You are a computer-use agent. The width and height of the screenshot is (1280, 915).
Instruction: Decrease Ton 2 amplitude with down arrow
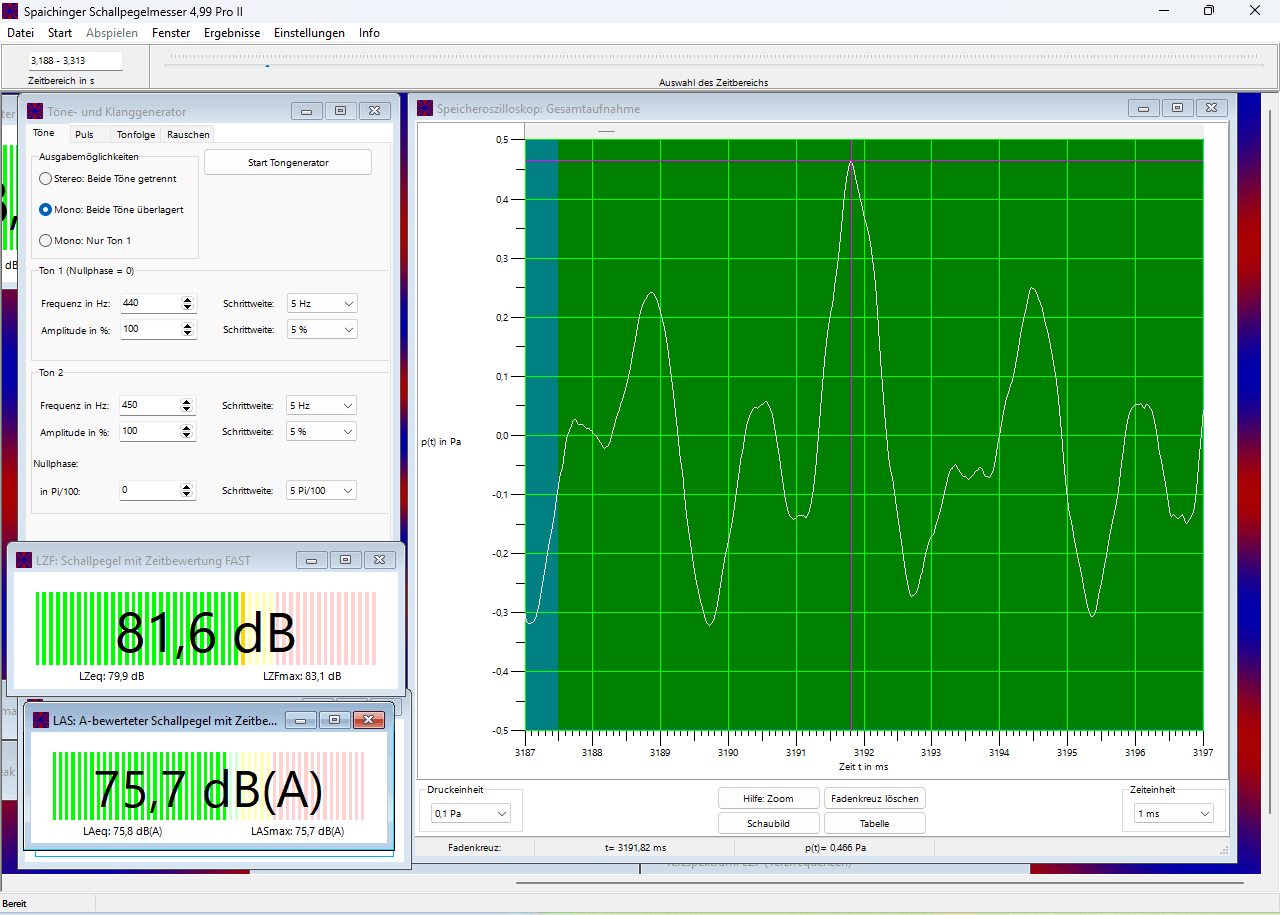pyautogui.click(x=187, y=436)
